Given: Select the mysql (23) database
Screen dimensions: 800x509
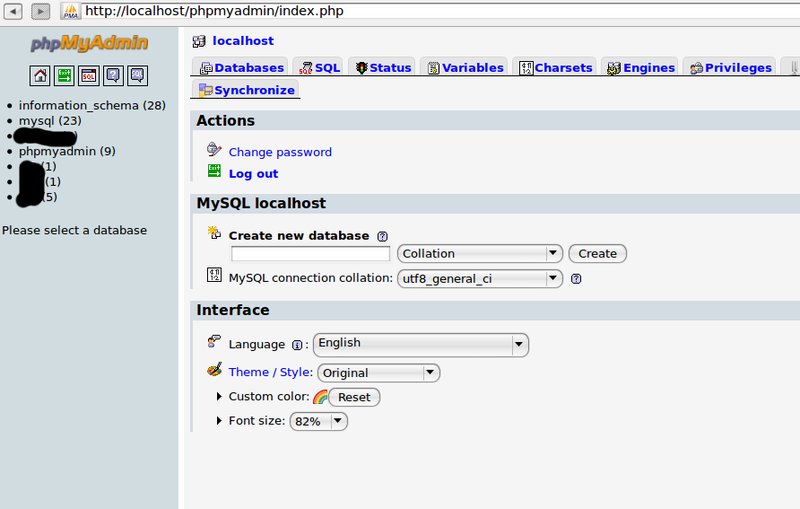Looking at the screenshot, I should coord(50,121).
